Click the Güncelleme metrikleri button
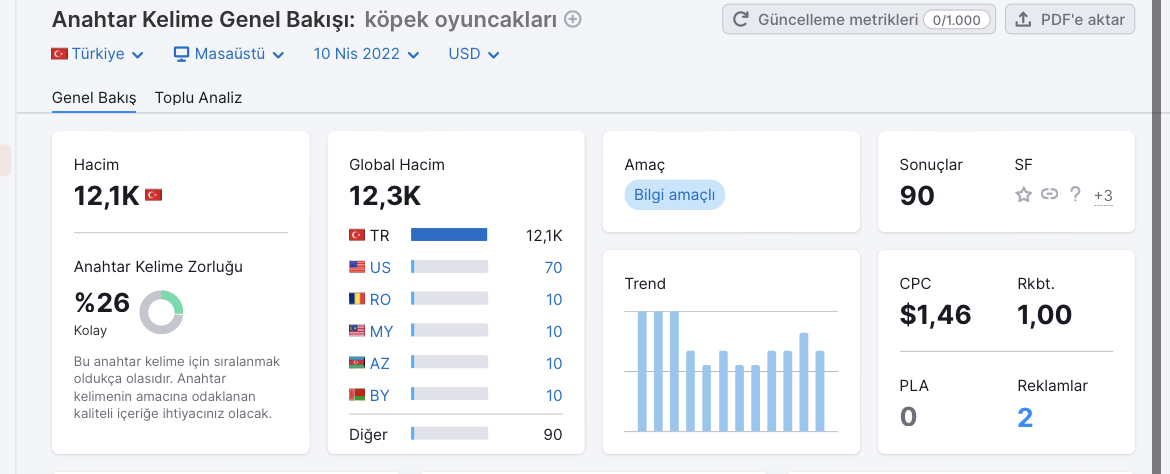This screenshot has width=1170, height=474. [858, 19]
